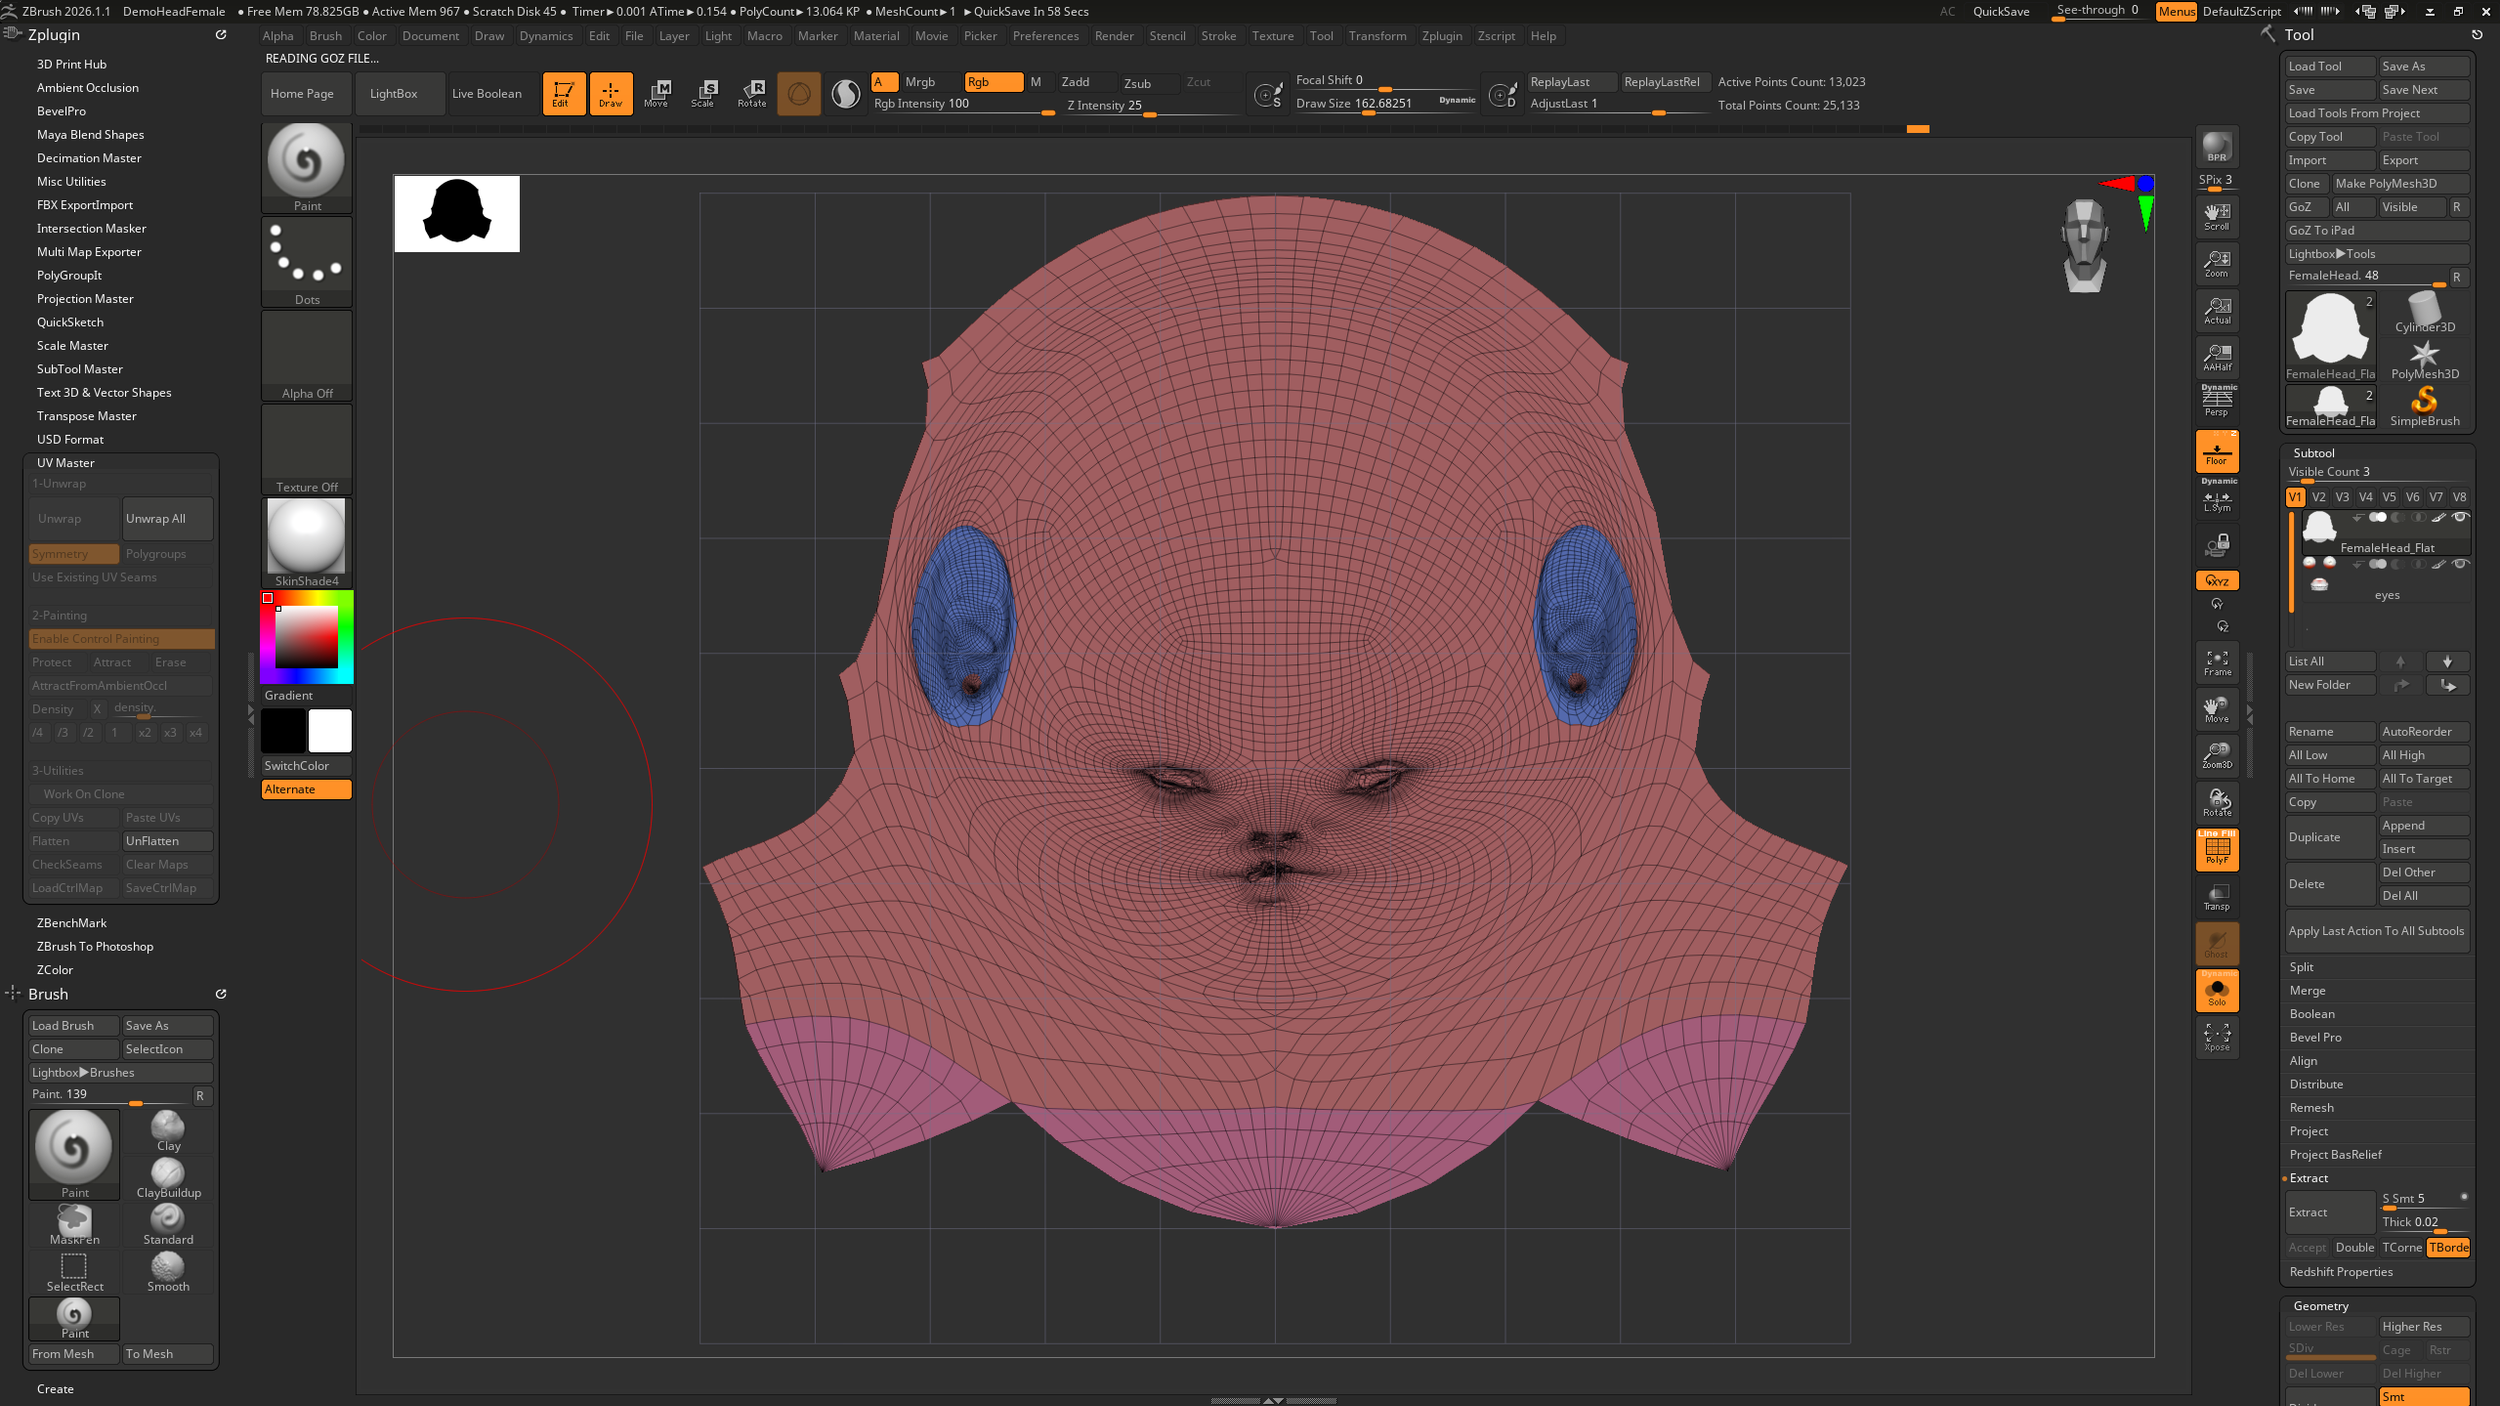Hide the eyes subtool with its eye icon
2500x1406 pixels.
click(2460, 563)
